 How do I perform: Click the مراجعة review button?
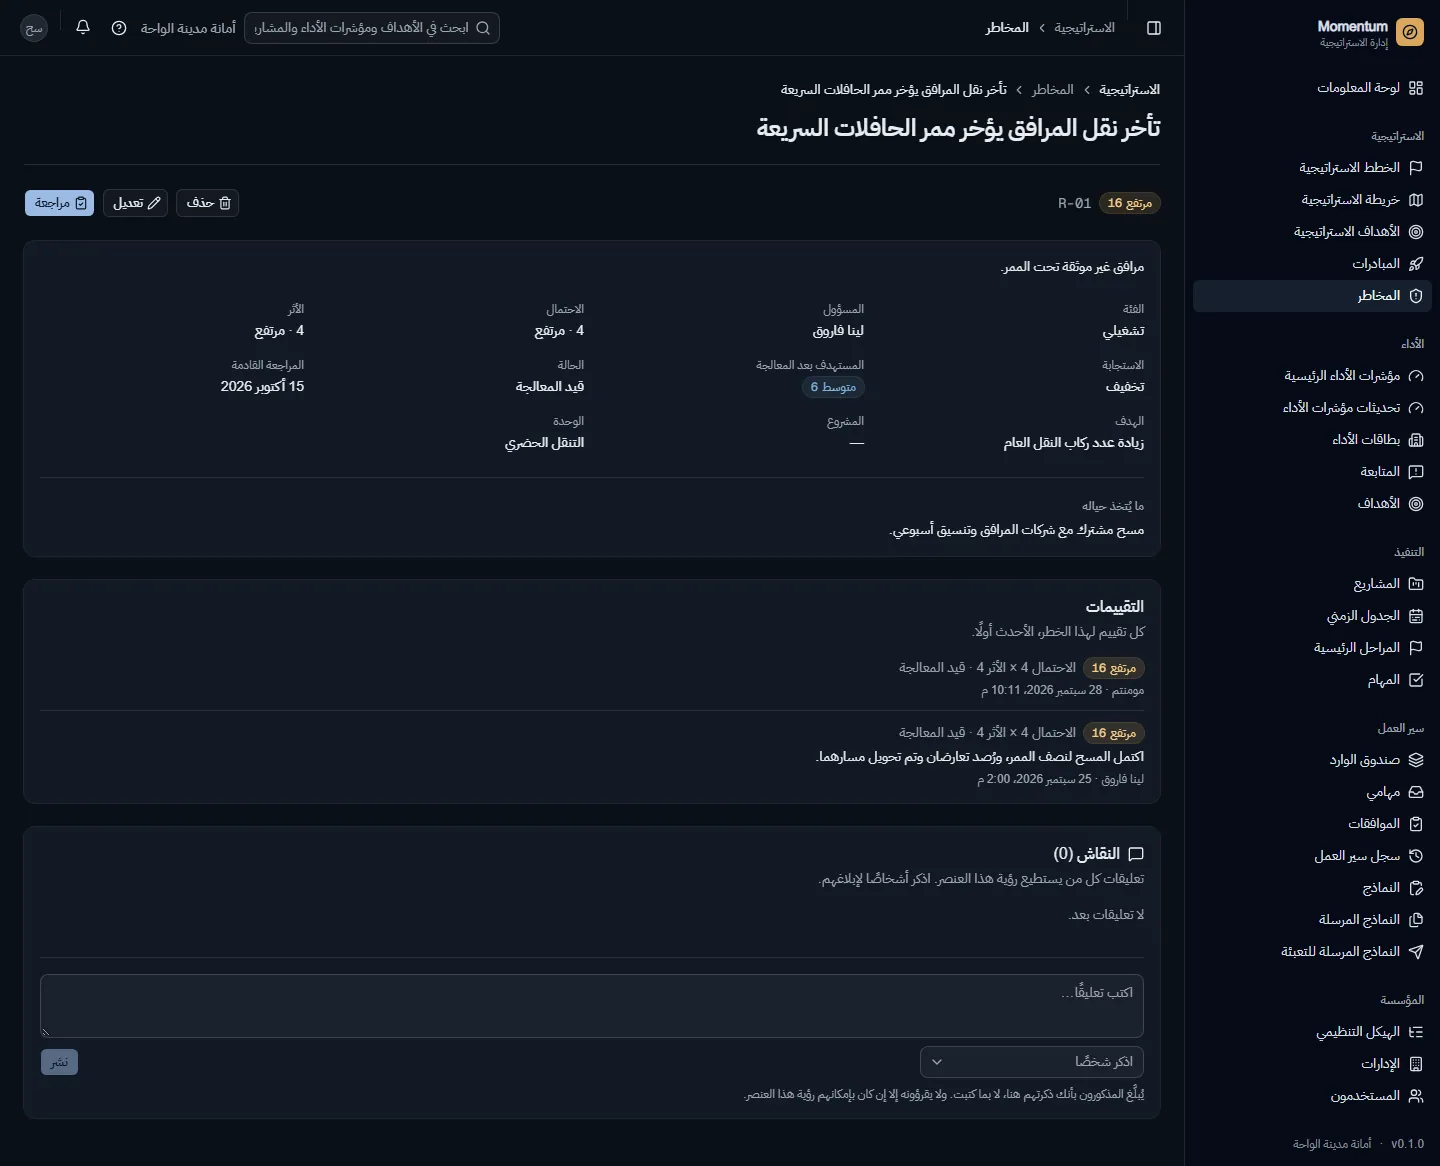pos(59,203)
